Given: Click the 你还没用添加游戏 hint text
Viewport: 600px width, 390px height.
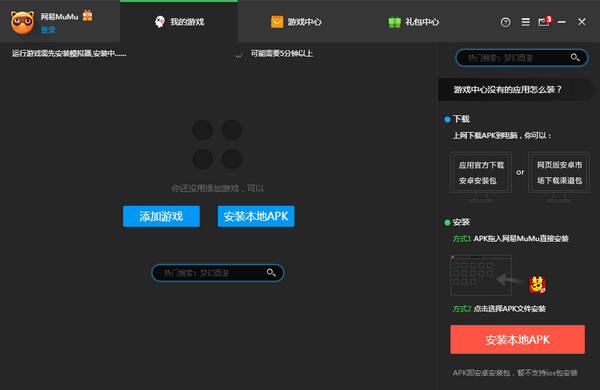Looking at the screenshot, I should [x=218, y=189].
